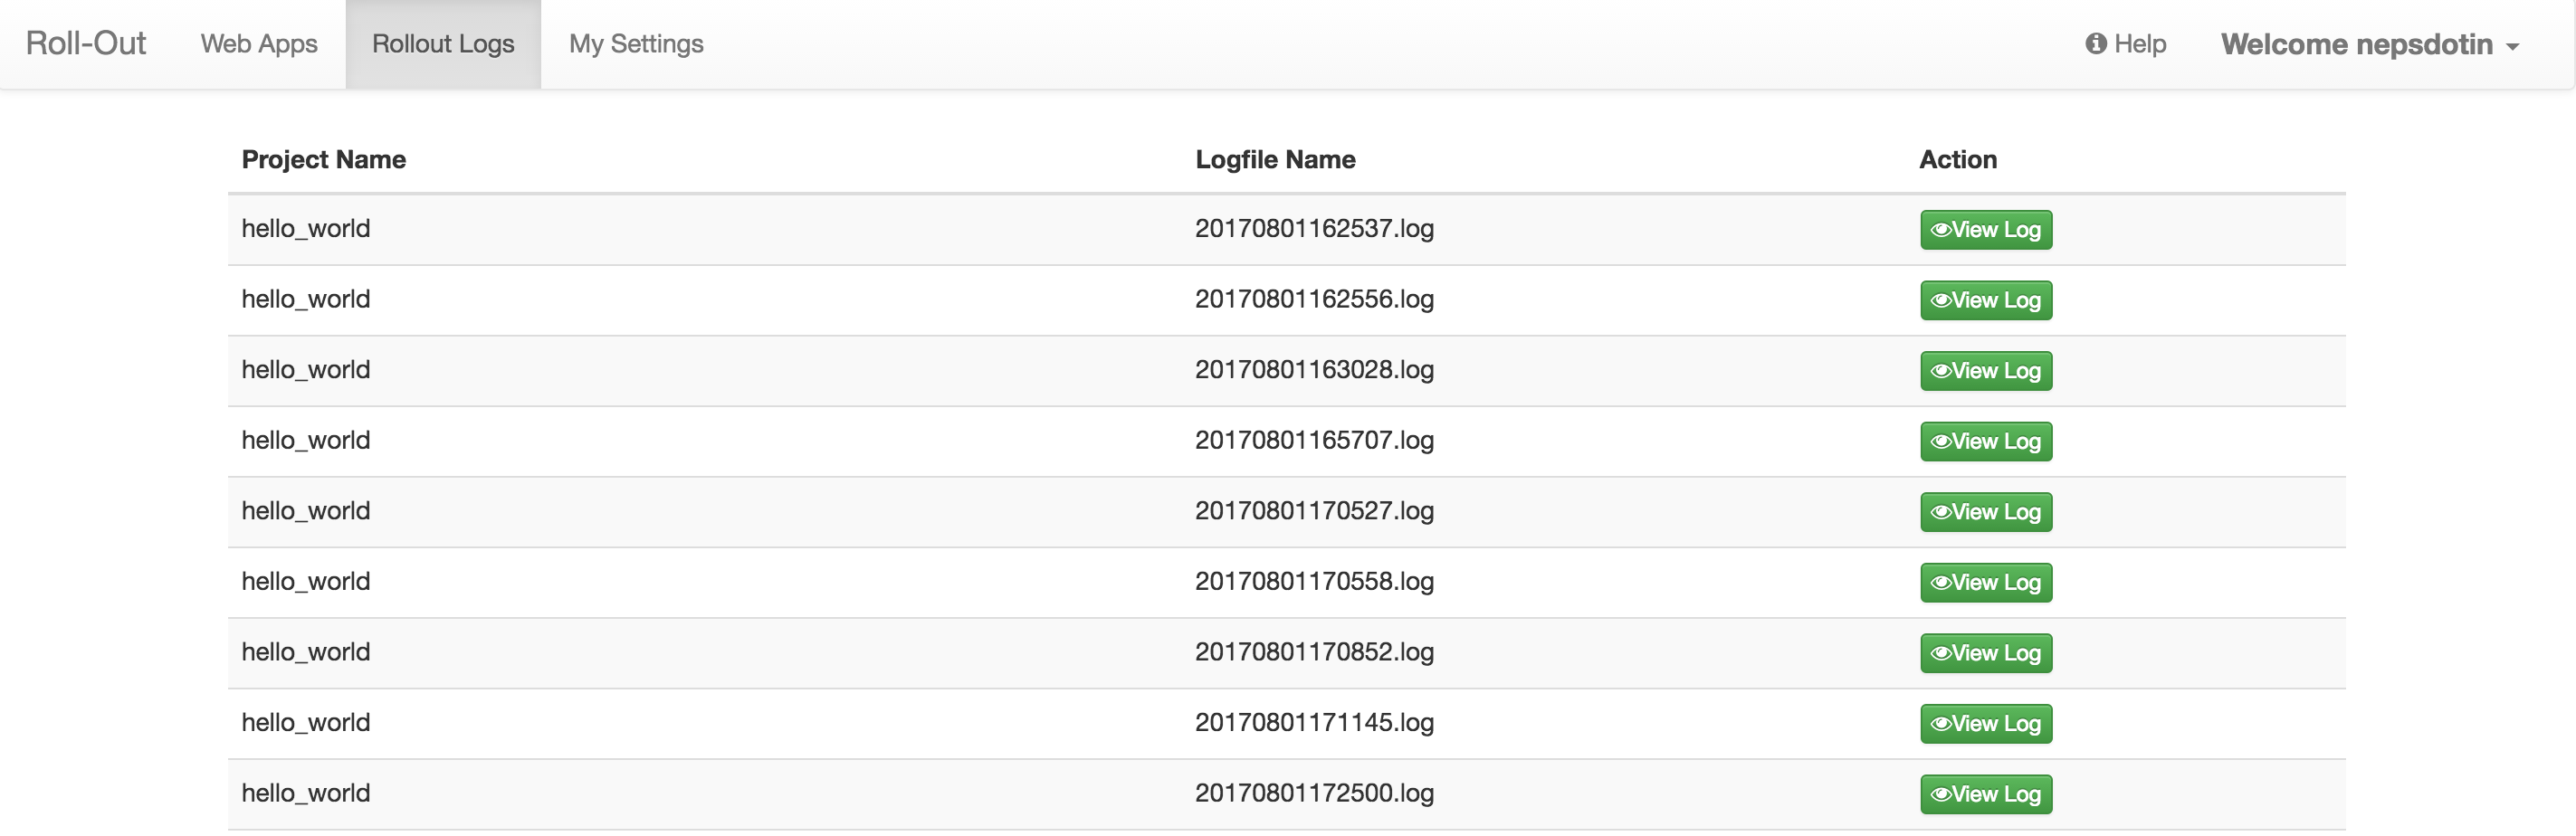Select logfile name 20170801170852.log cell
2576x836 pixels.
(1314, 653)
